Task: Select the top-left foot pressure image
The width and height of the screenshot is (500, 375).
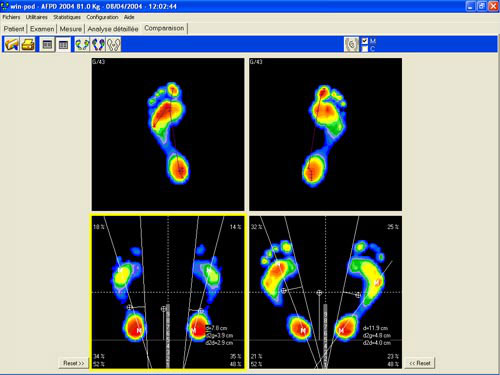Action: click(x=168, y=134)
